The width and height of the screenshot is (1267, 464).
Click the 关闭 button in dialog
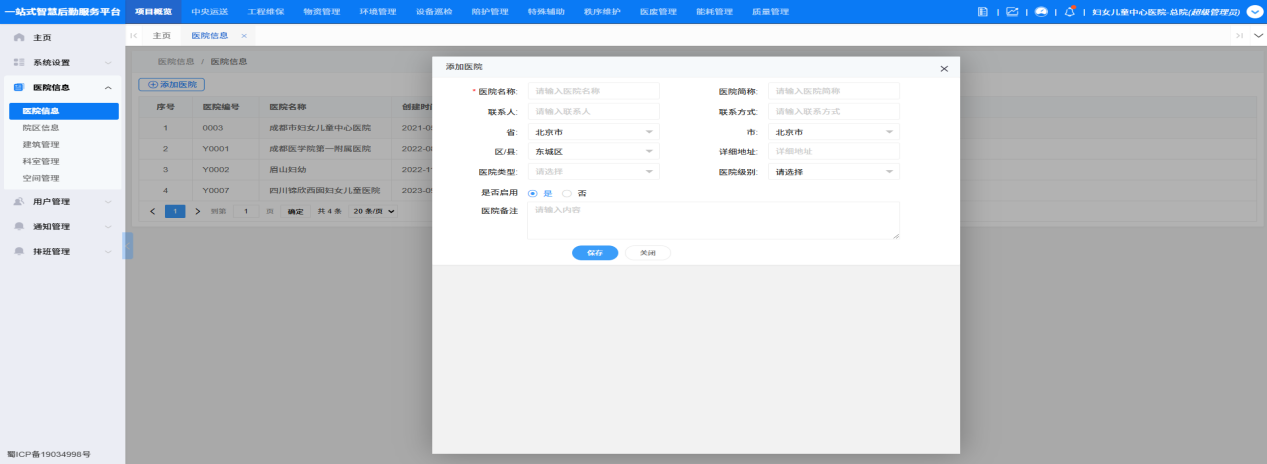click(648, 253)
